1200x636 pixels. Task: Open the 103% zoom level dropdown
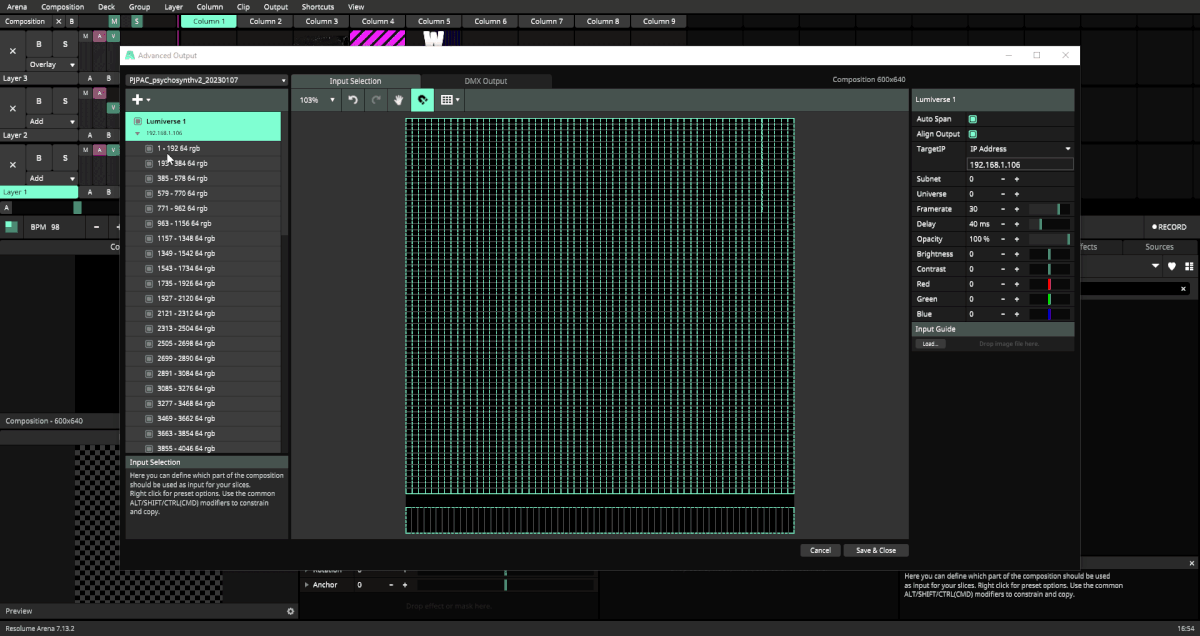click(317, 100)
